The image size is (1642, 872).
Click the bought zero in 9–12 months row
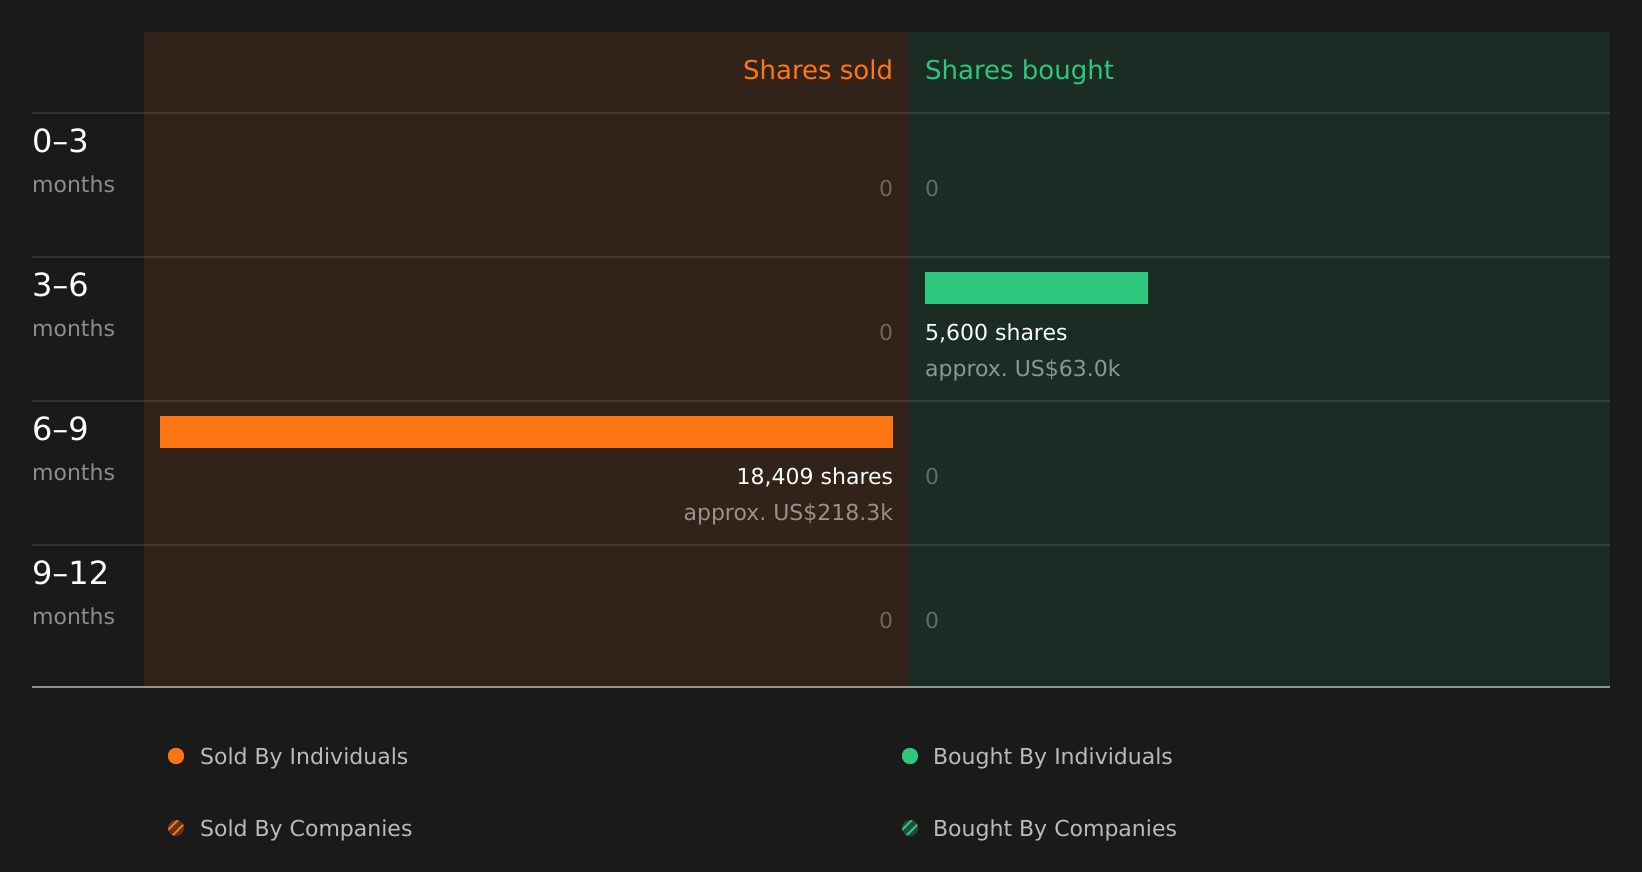click(x=932, y=621)
